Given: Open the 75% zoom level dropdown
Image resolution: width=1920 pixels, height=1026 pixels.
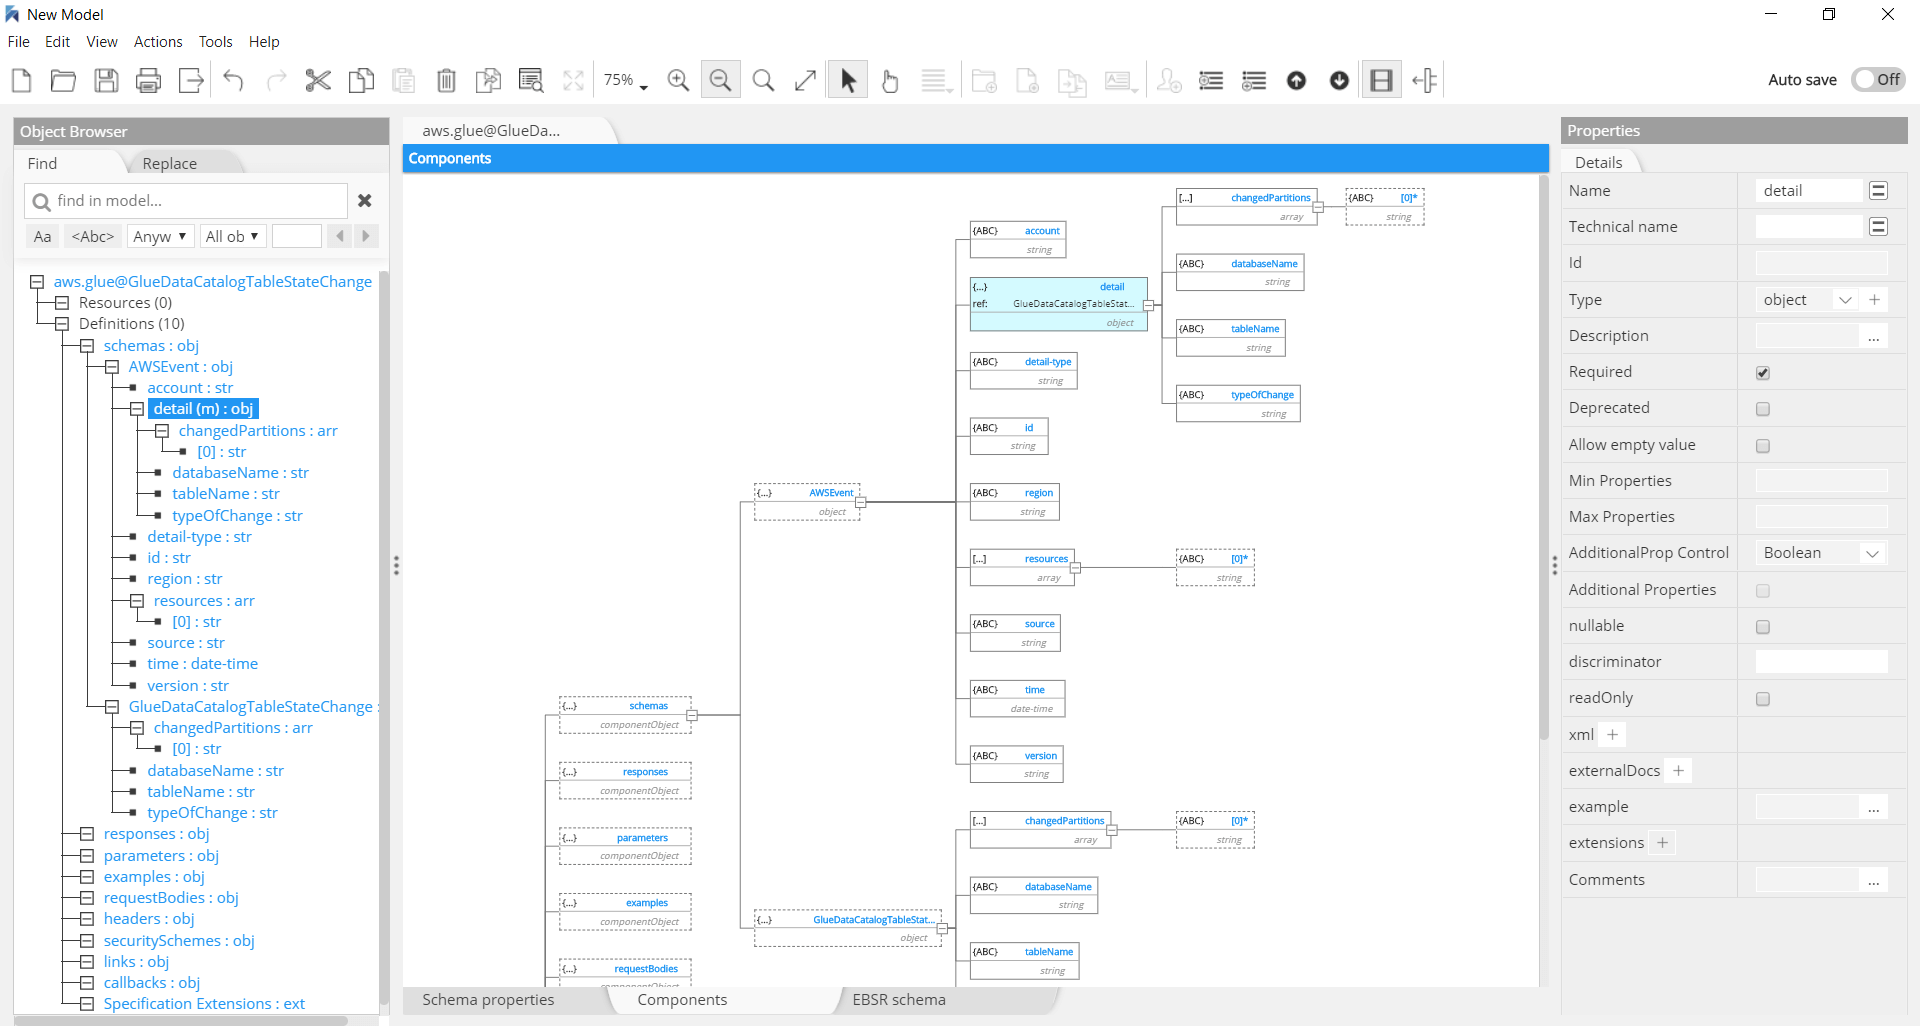Looking at the screenshot, I should pos(626,80).
